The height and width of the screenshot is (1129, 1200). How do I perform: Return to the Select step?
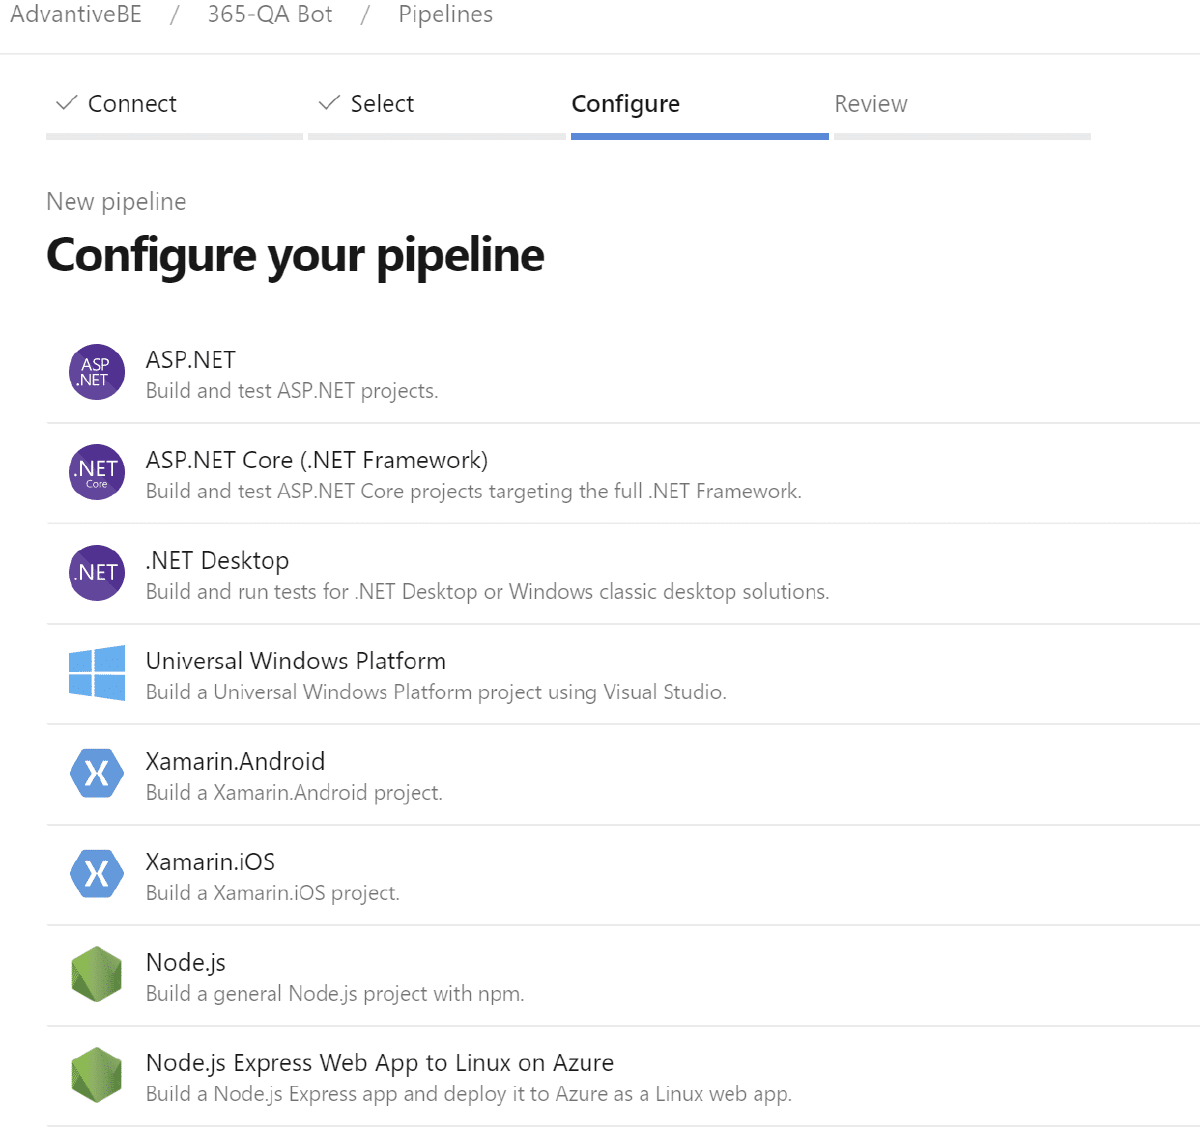click(x=381, y=104)
